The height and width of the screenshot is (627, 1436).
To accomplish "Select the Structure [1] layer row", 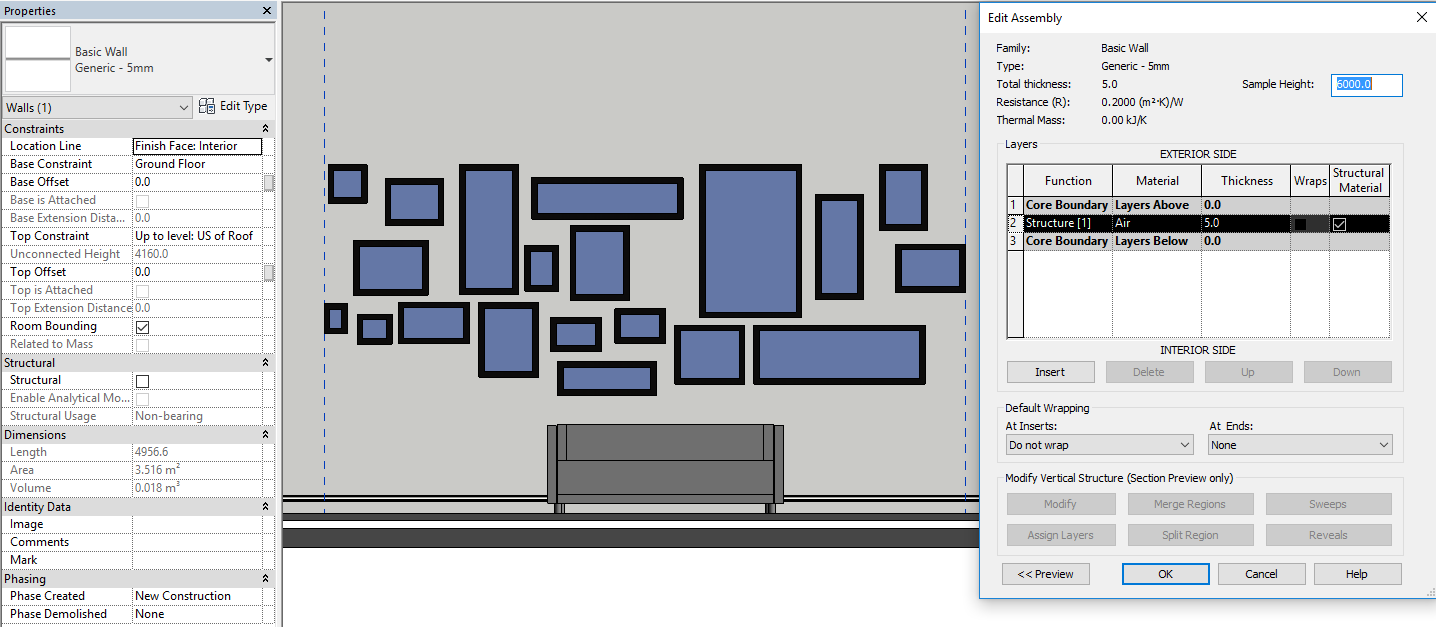I will point(1067,223).
